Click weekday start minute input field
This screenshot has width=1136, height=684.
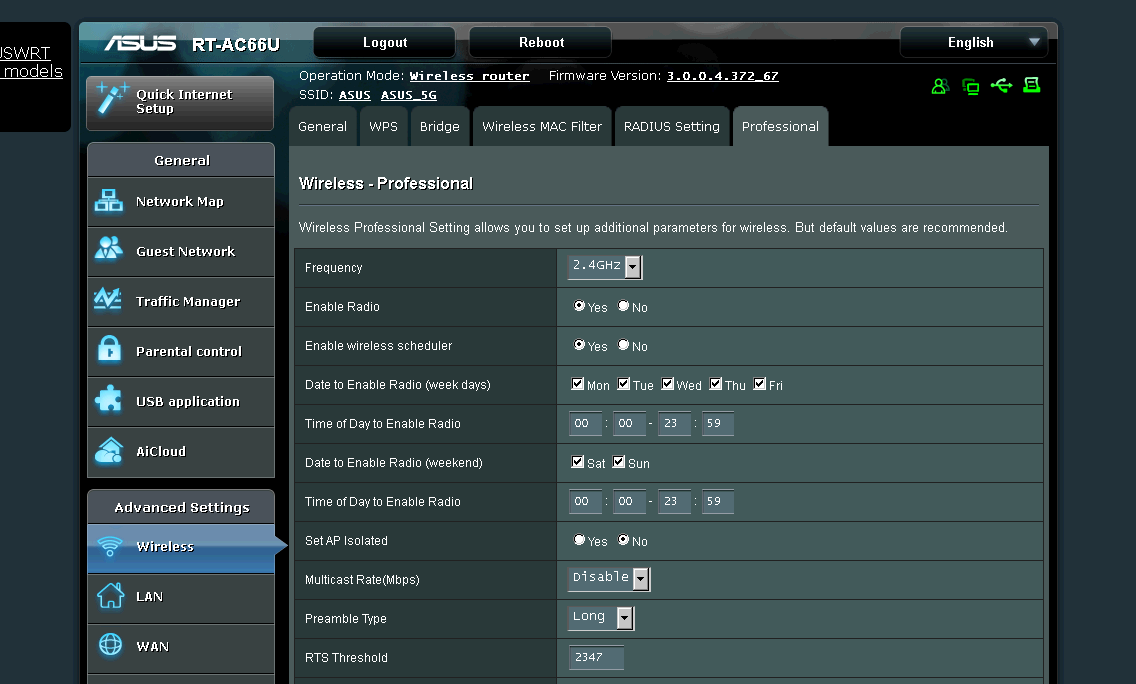(x=630, y=423)
